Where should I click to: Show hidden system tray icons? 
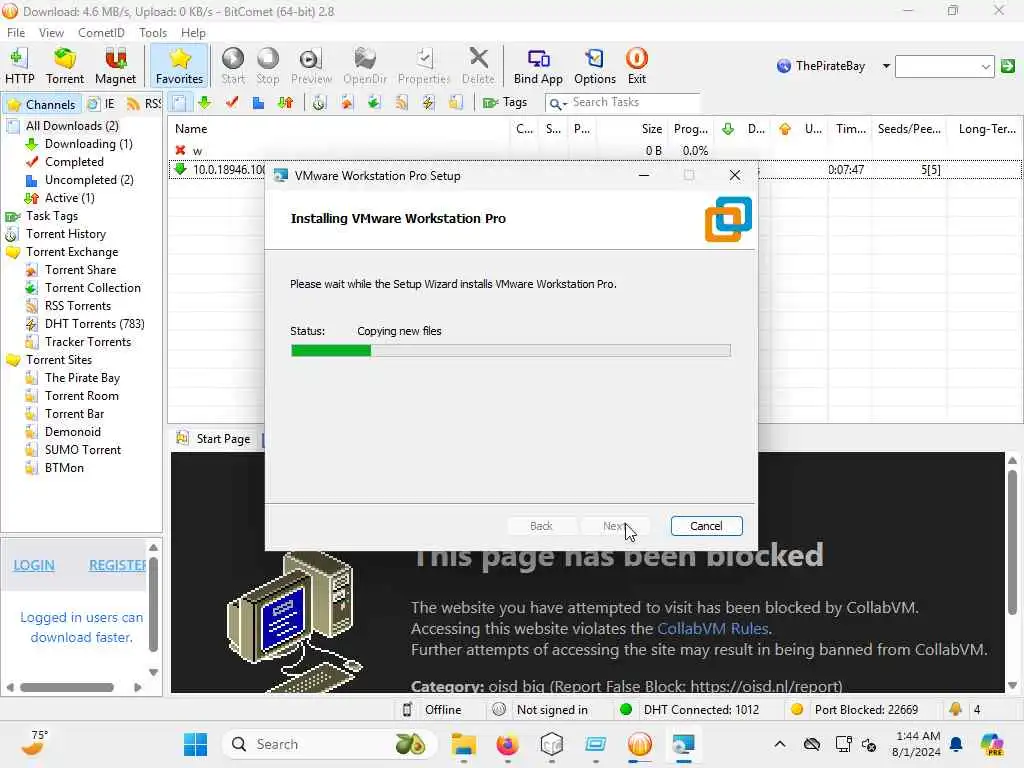(x=780, y=744)
